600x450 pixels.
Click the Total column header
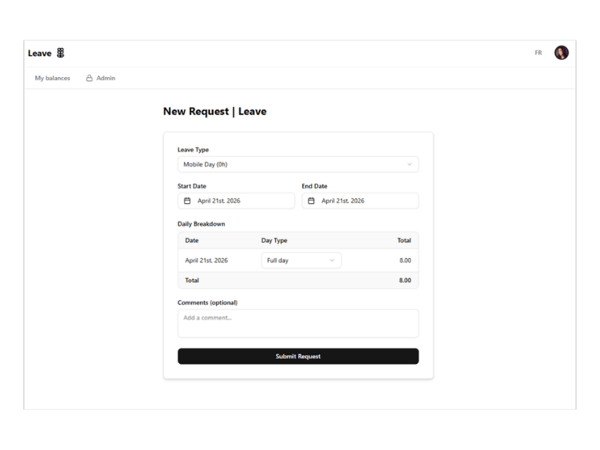[x=404, y=241]
